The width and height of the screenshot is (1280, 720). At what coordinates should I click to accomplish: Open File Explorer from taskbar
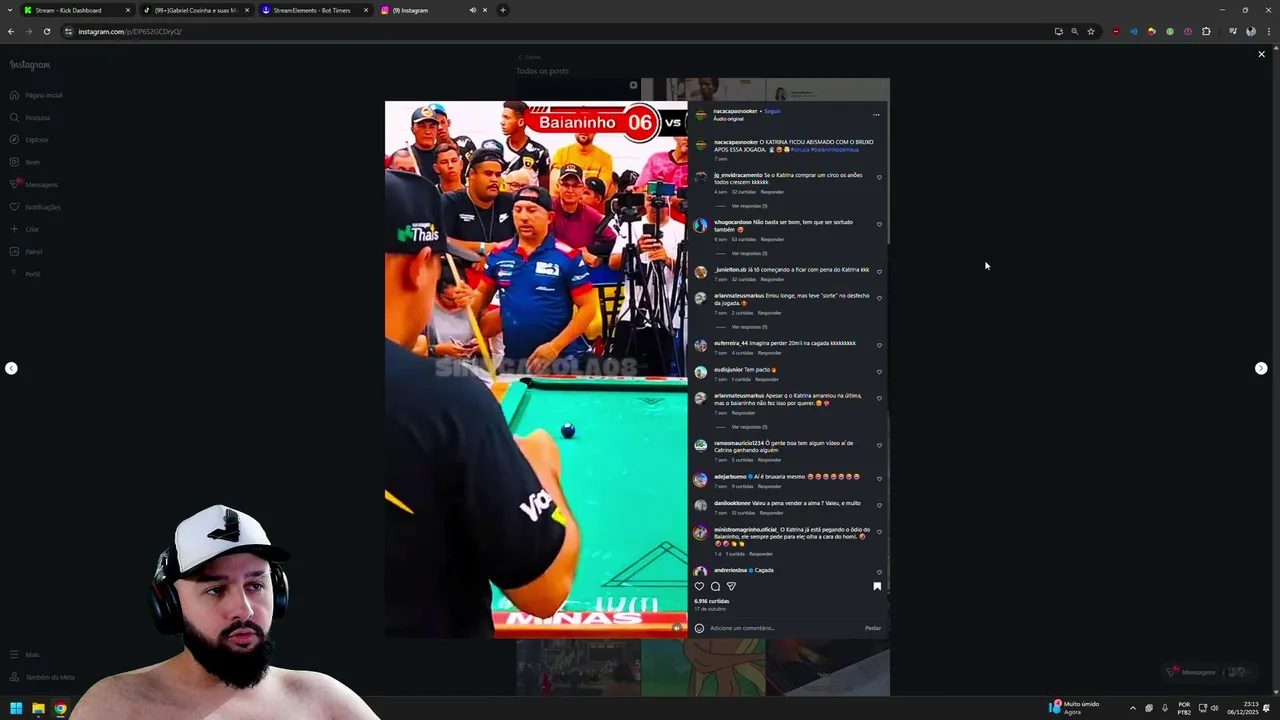(x=38, y=708)
